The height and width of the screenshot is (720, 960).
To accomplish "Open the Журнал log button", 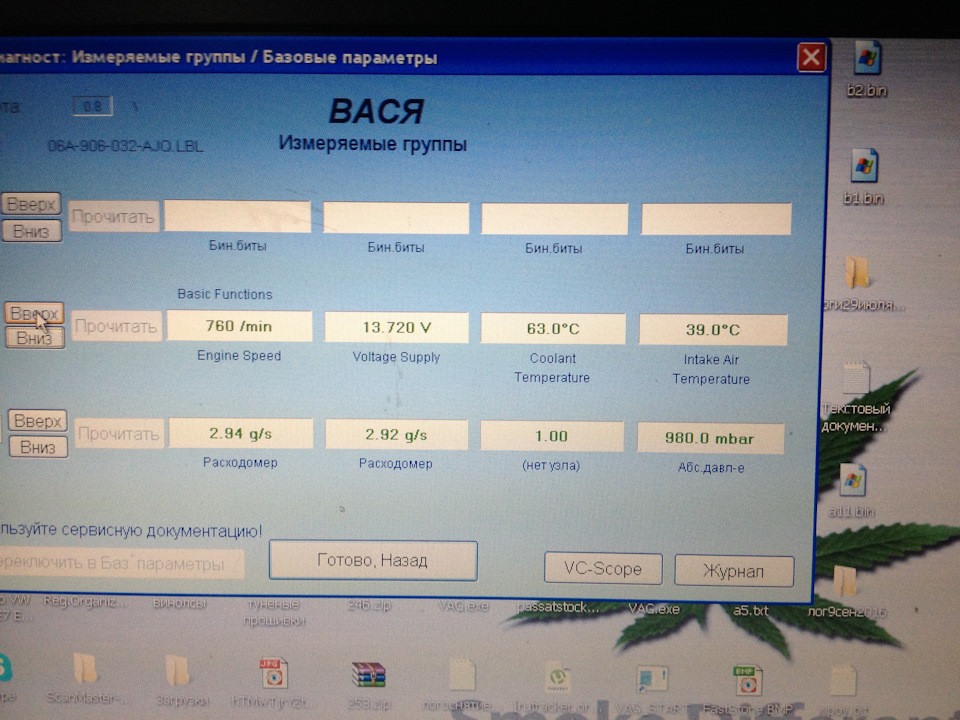I will coord(734,571).
